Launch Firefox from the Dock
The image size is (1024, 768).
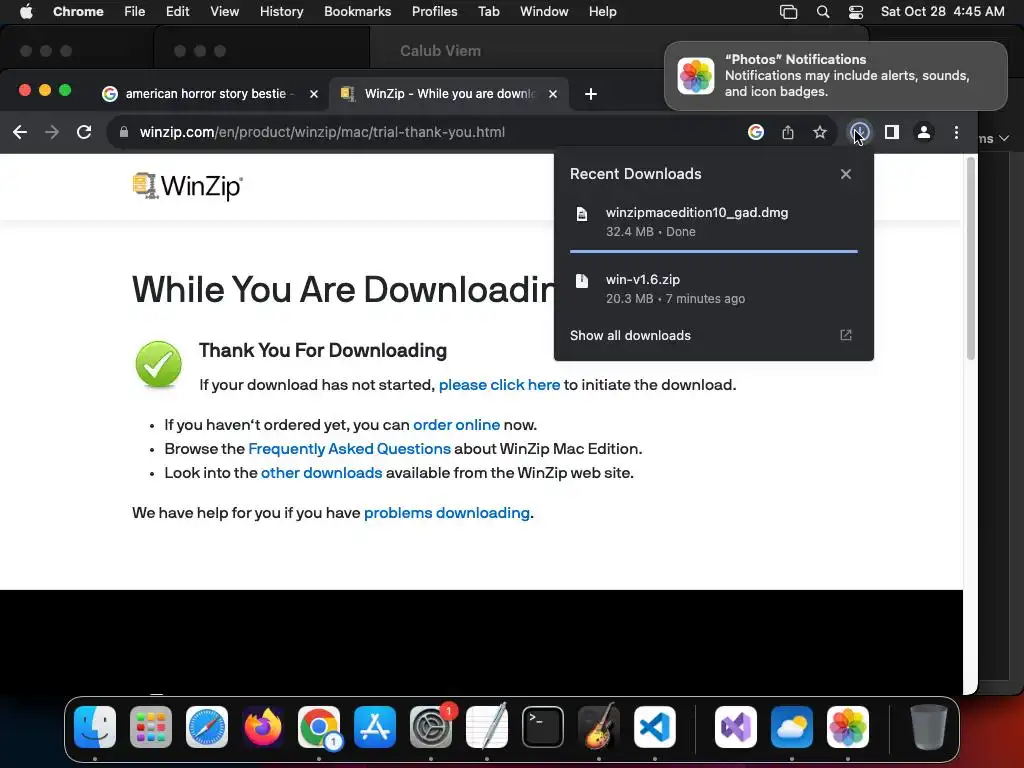263,727
